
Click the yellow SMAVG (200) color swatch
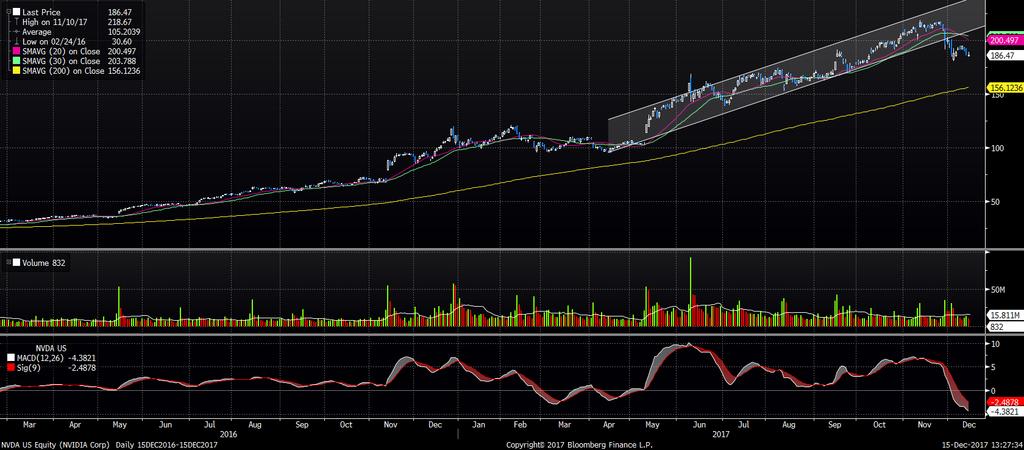16,71
